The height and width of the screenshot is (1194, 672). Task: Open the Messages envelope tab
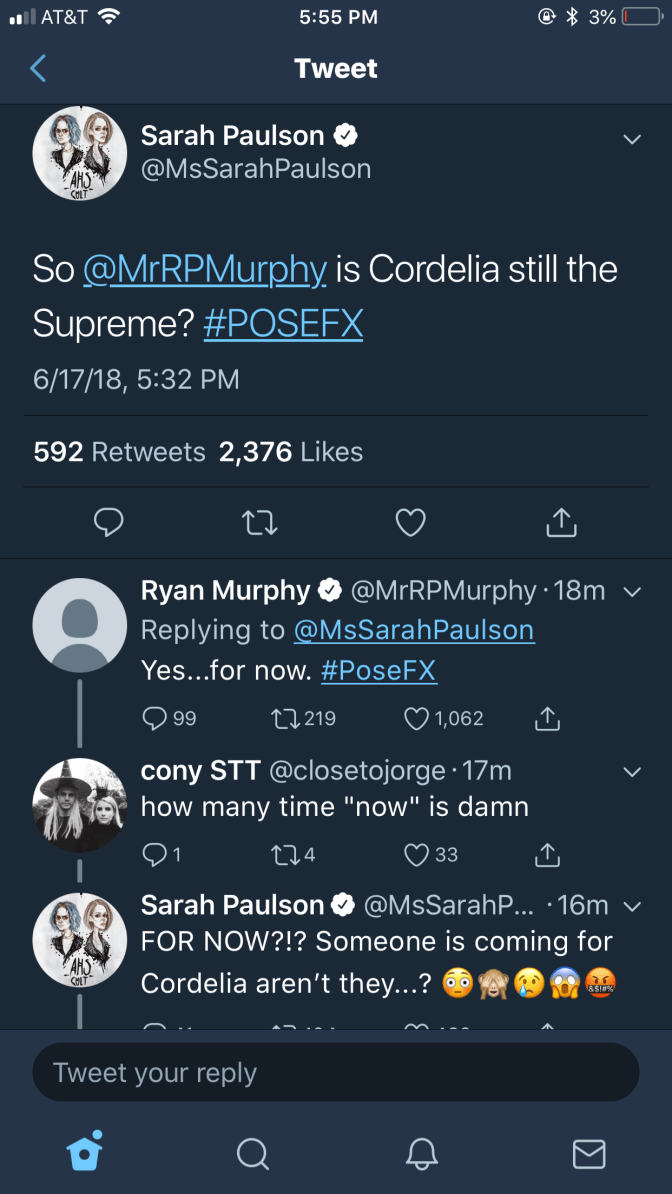[588, 1153]
